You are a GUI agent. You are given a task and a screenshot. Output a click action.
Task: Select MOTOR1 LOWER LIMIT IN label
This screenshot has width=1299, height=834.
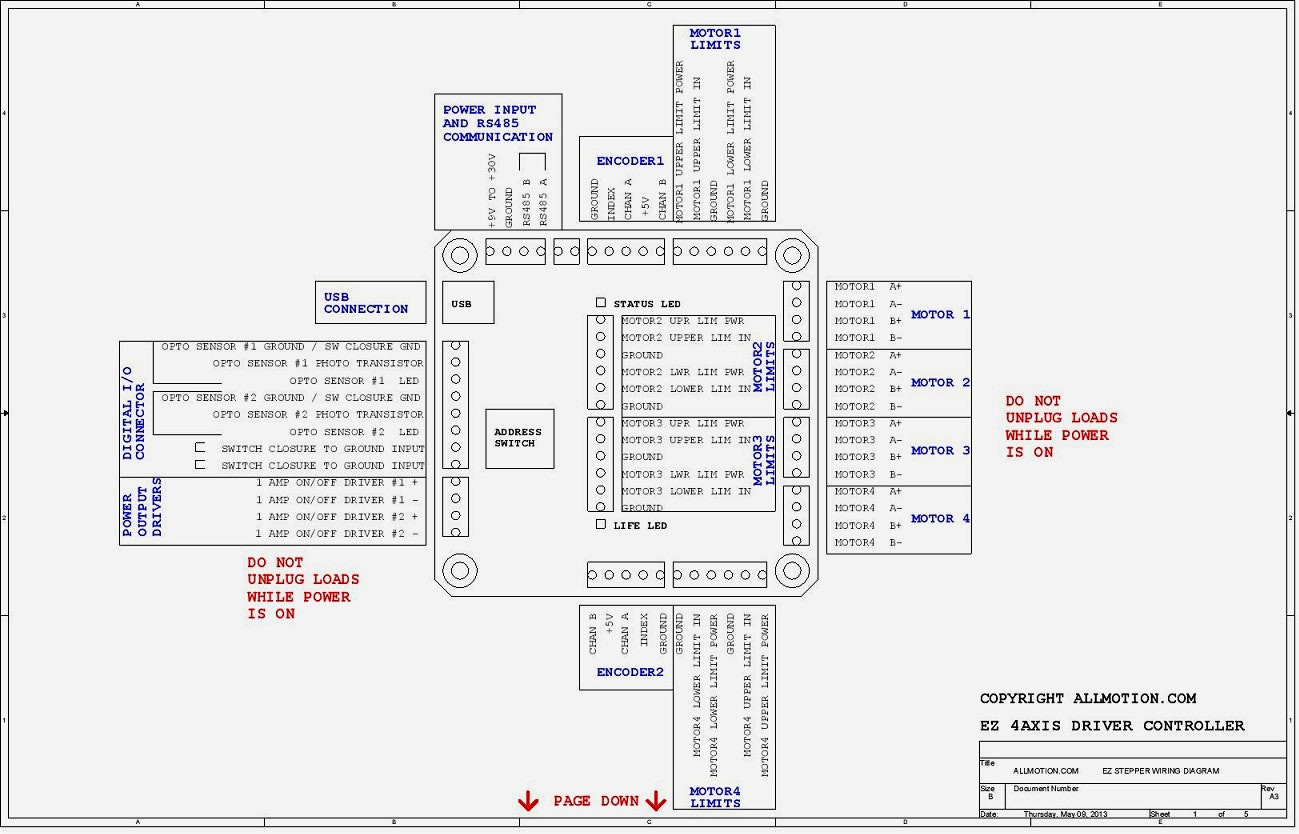747,149
